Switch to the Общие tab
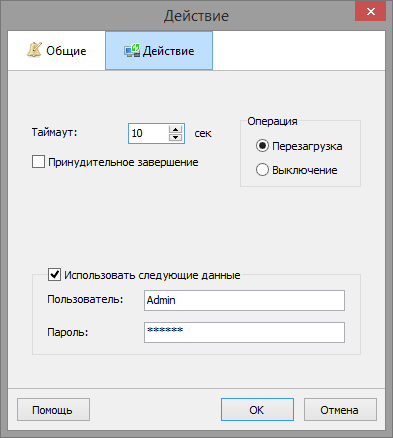The image size is (393, 438). coord(56,51)
